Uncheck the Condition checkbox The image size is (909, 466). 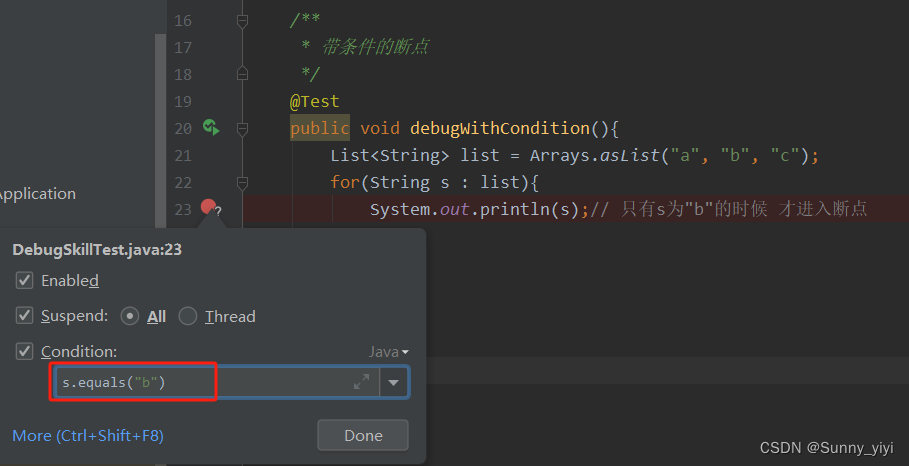coord(24,351)
